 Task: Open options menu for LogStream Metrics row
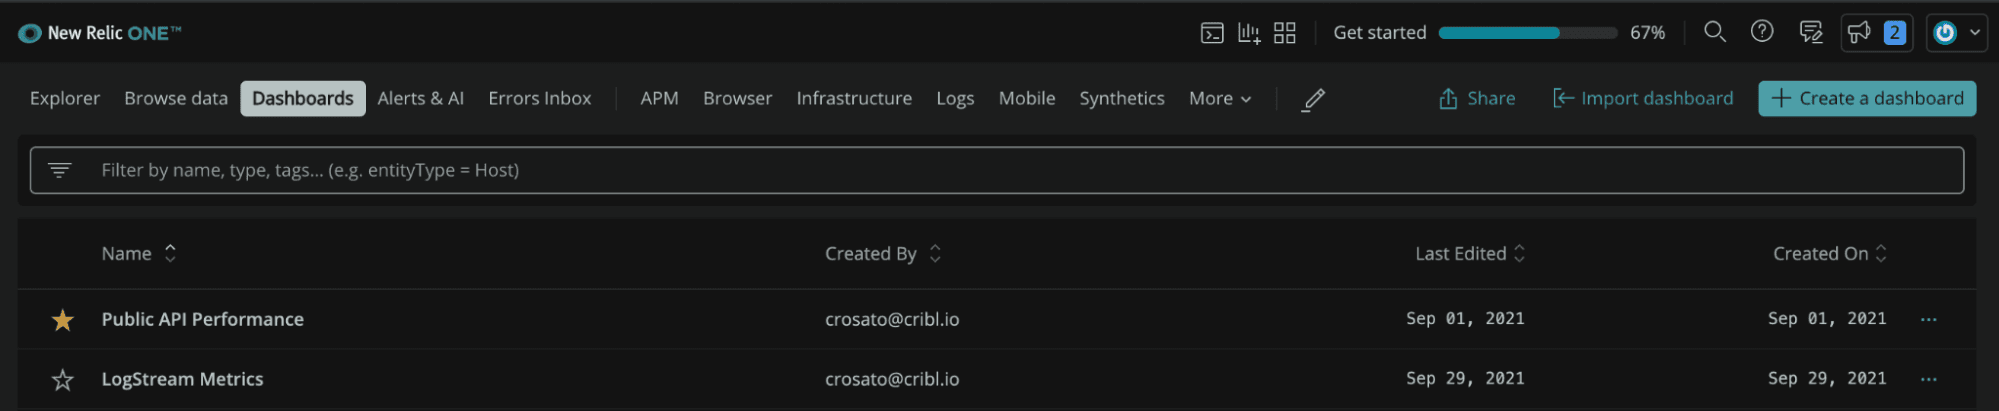[x=1928, y=380]
